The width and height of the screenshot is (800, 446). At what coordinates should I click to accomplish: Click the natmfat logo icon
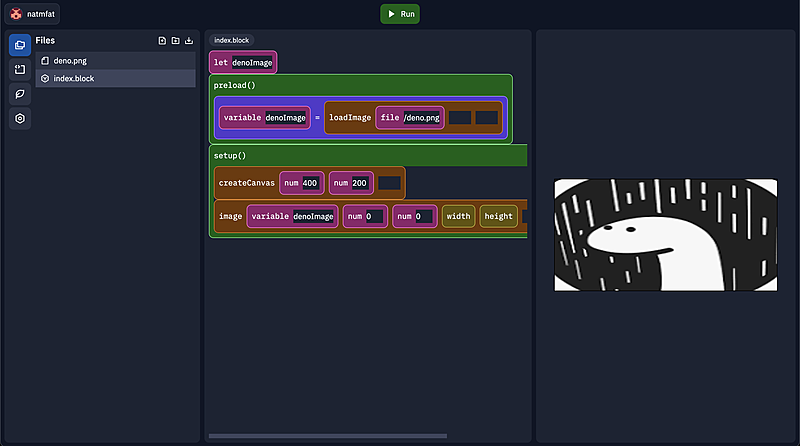[16, 14]
